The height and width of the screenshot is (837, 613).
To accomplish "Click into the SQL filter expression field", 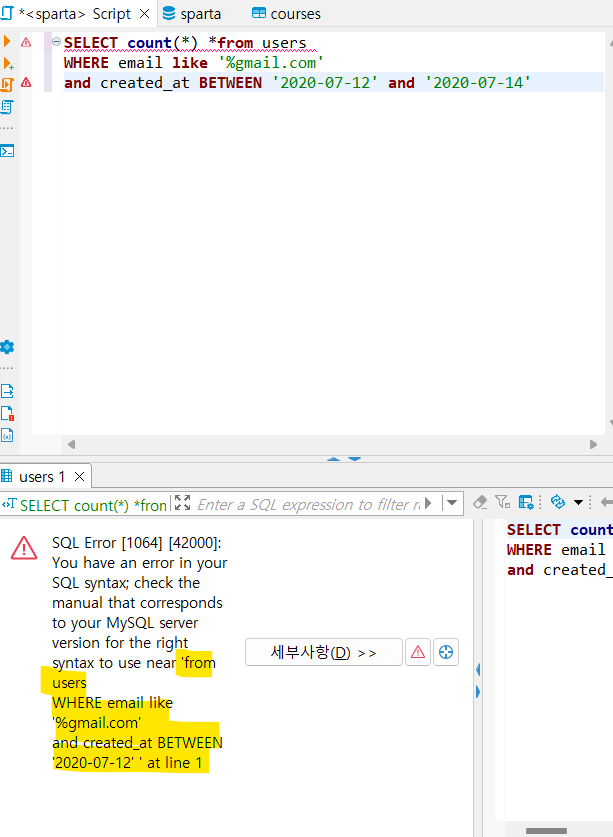I will 309,504.
